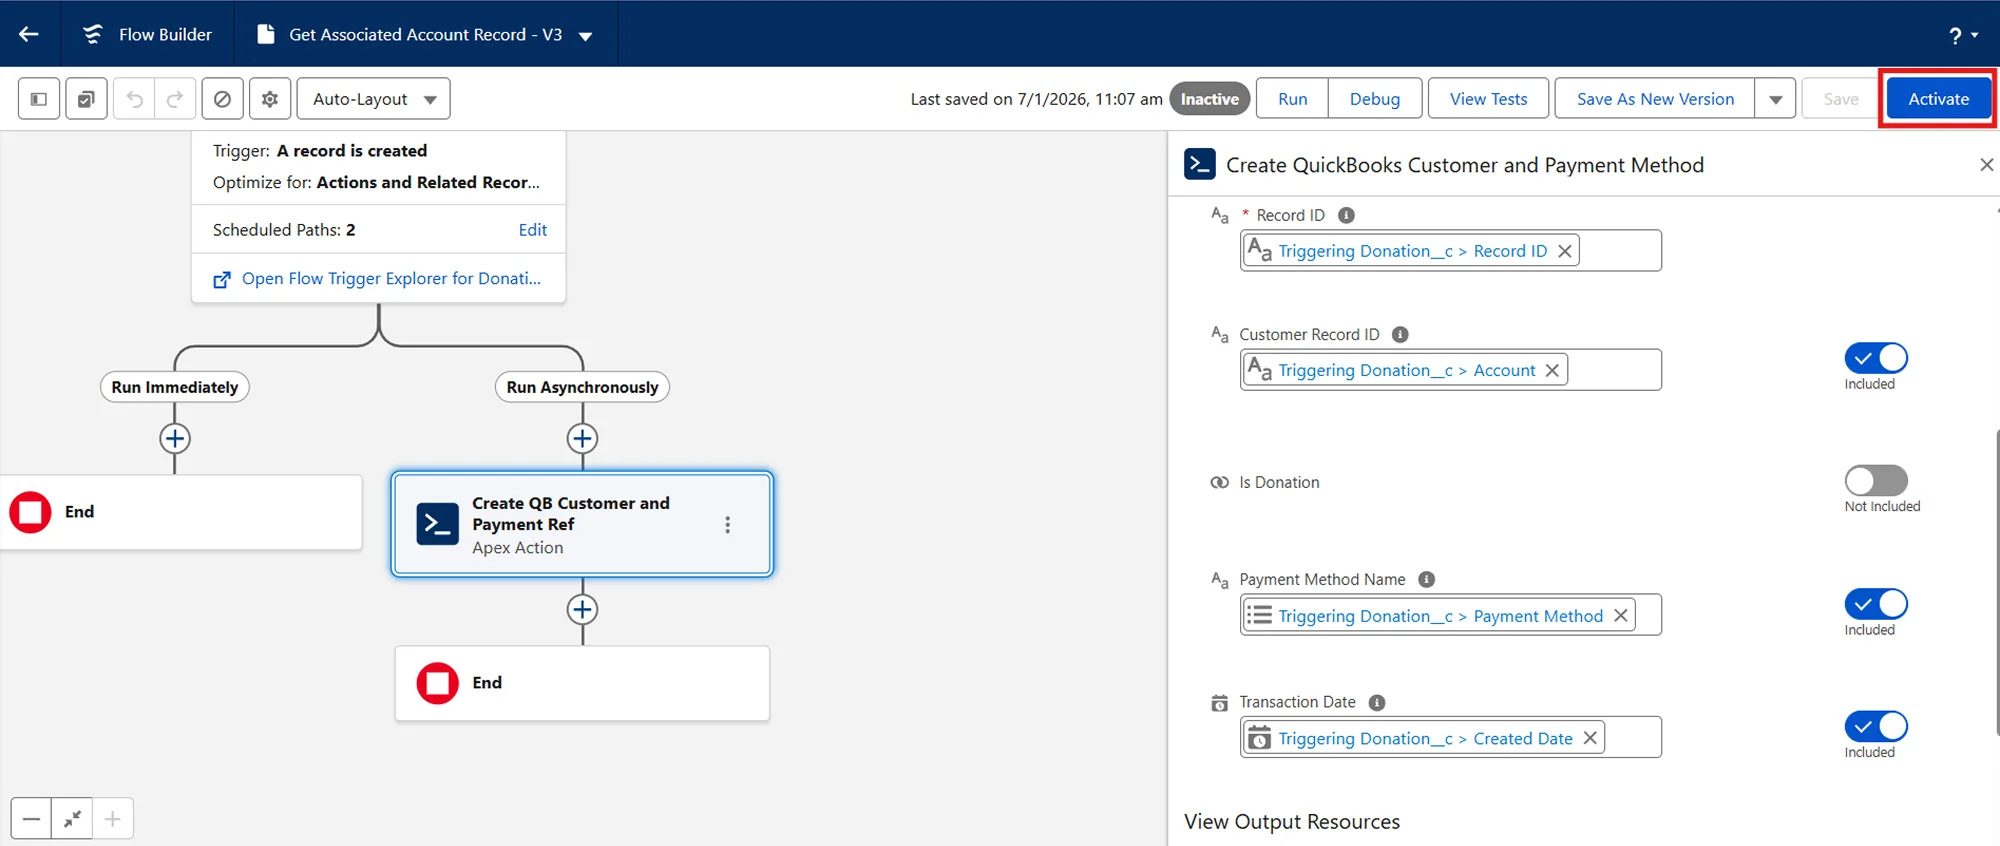Toggle Customer Record ID Included switch
Image resolution: width=2000 pixels, height=846 pixels.
point(1876,358)
